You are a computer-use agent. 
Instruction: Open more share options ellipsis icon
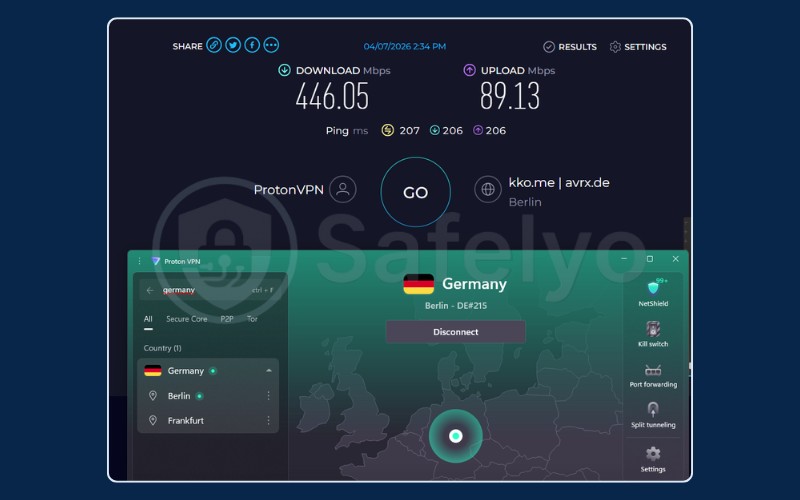271,45
